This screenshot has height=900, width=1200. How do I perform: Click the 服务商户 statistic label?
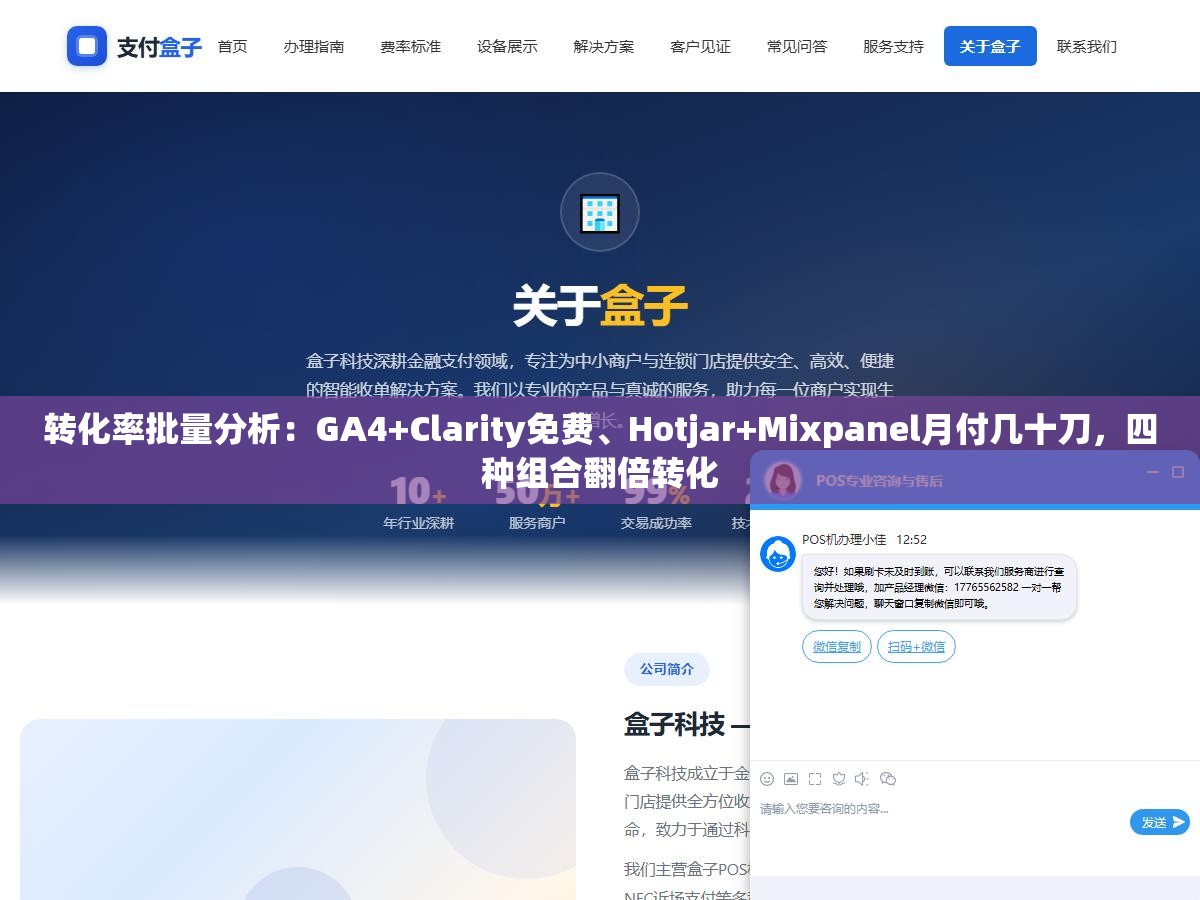(537, 523)
